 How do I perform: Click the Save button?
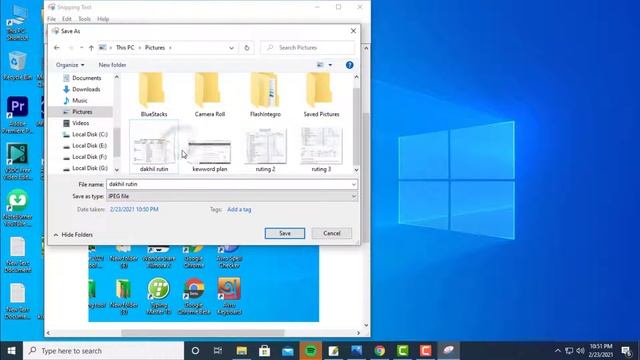[284, 233]
